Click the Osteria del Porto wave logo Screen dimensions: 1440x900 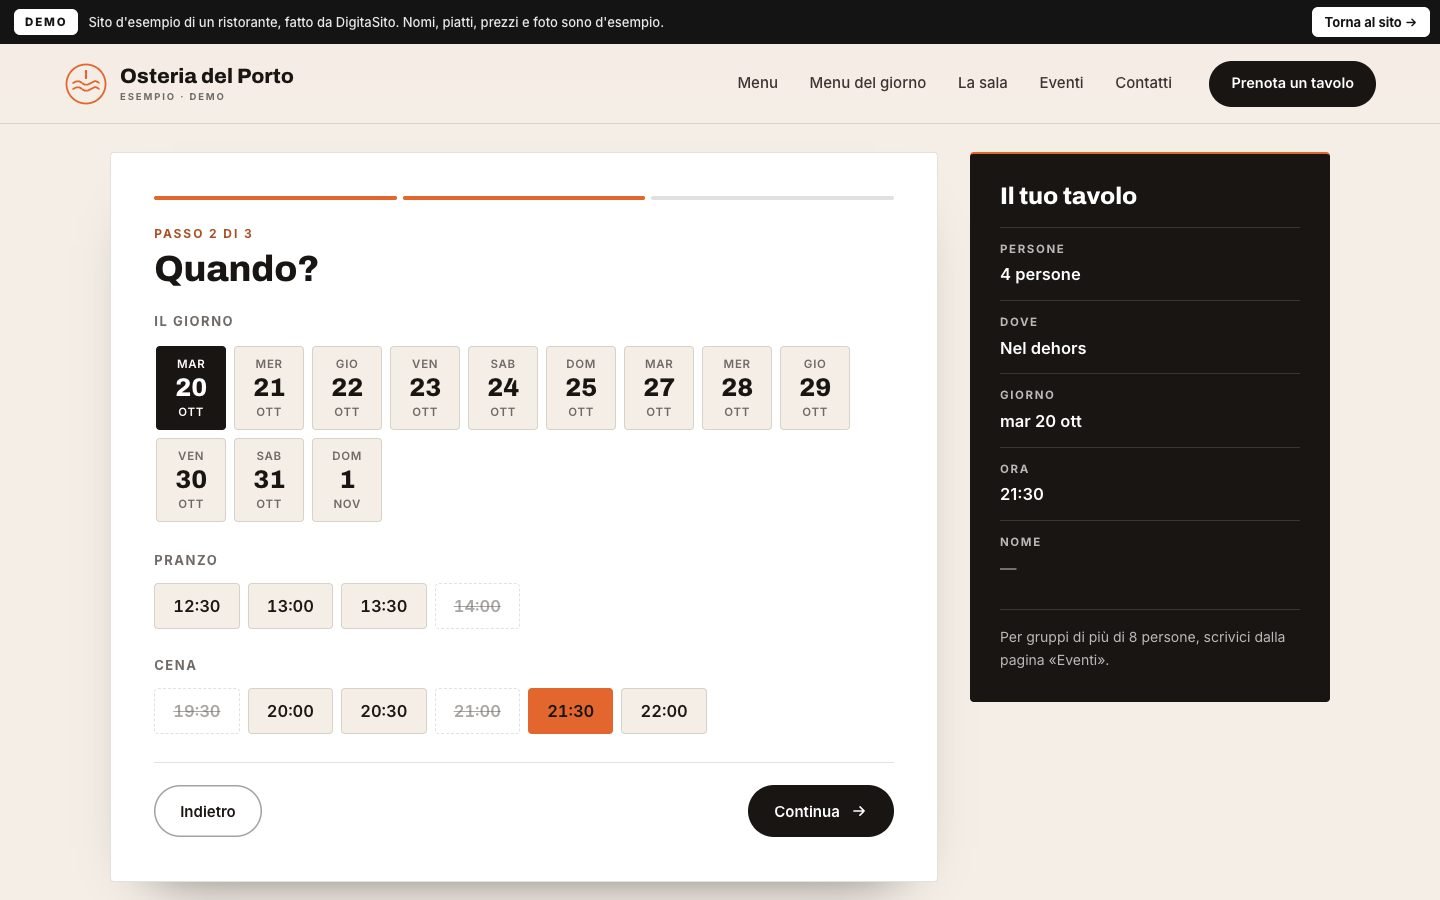[86, 84]
